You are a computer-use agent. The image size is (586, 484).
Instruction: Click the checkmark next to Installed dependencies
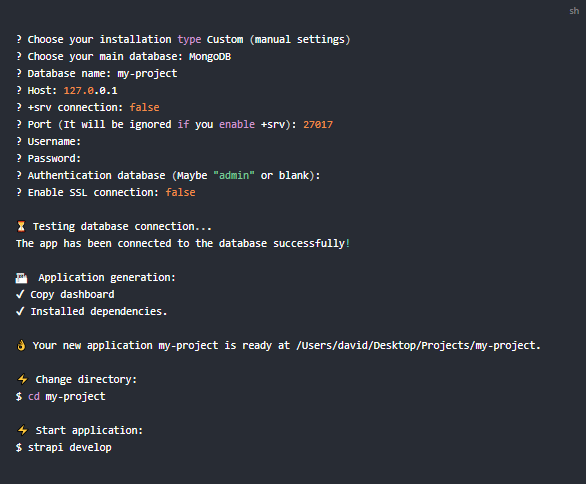[20, 311]
